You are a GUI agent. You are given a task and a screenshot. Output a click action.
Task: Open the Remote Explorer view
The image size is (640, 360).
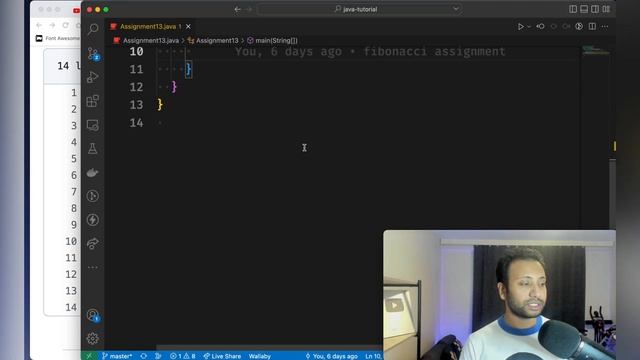pos(93,125)
